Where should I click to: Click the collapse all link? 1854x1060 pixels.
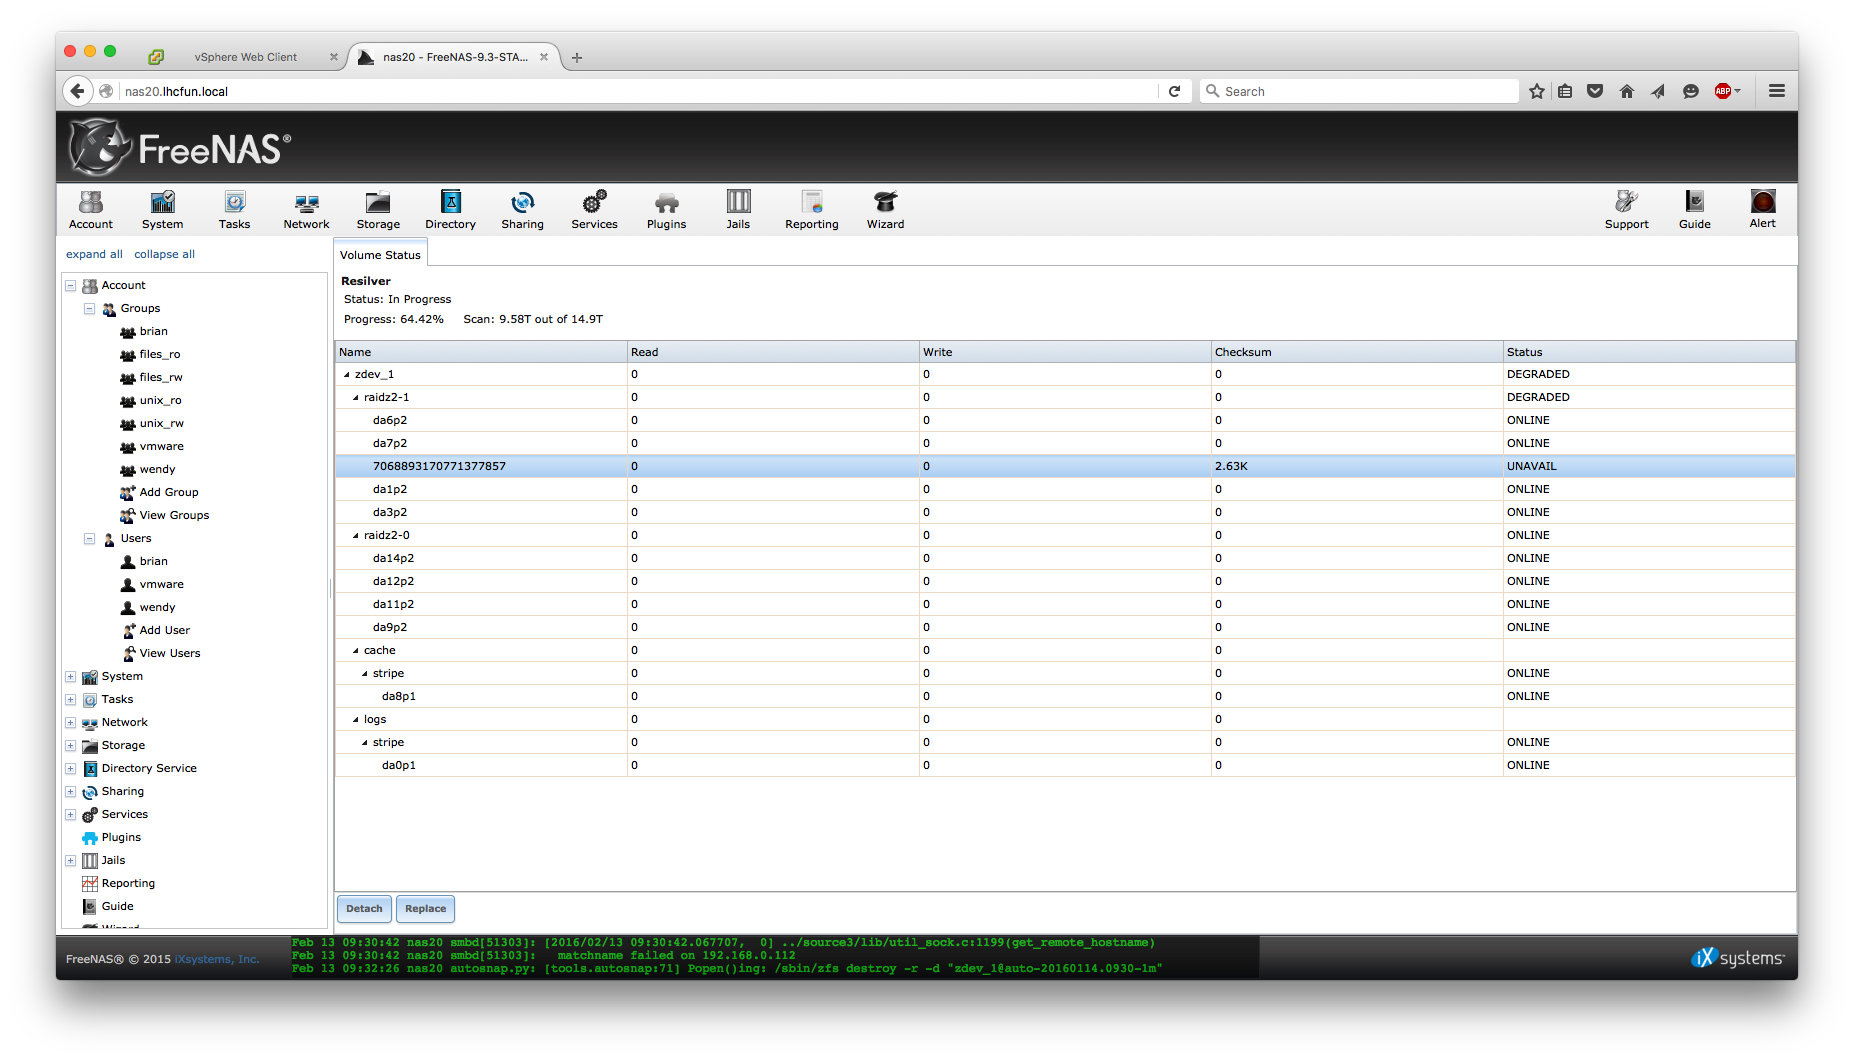click(x=164, y=254)
